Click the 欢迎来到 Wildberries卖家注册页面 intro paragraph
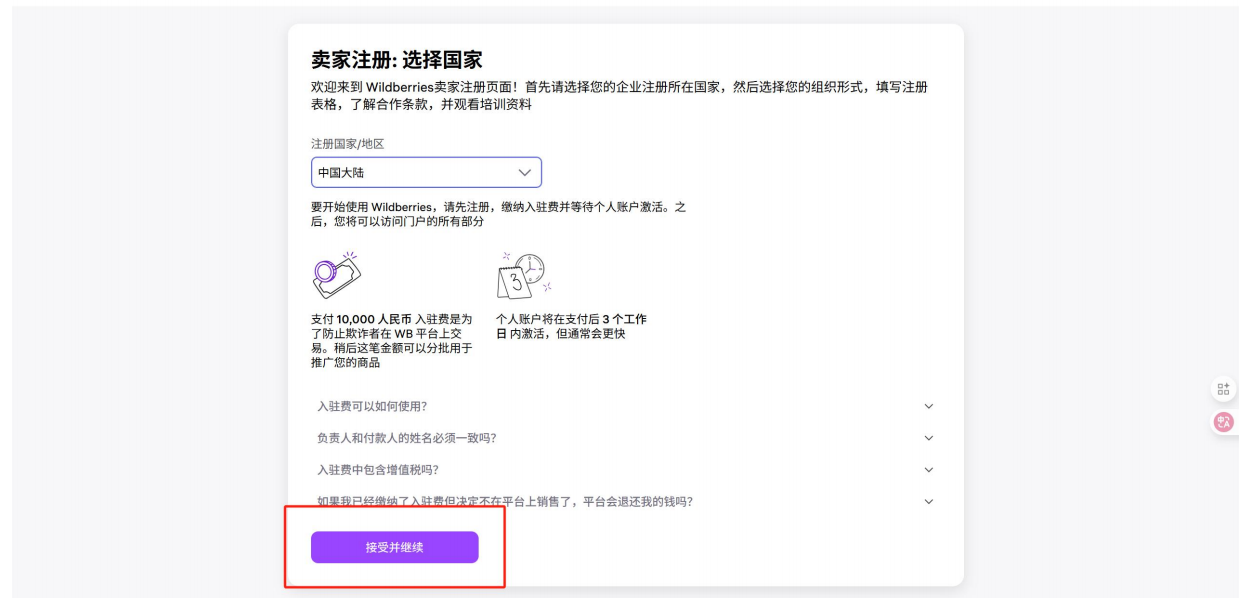The image size is (1240, 598). pos(619,95)
